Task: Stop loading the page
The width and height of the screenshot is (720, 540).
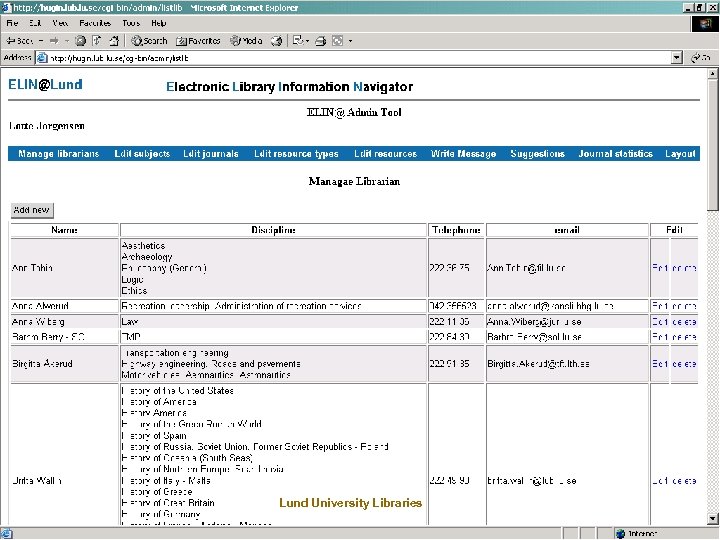Action: coord(80,41)
